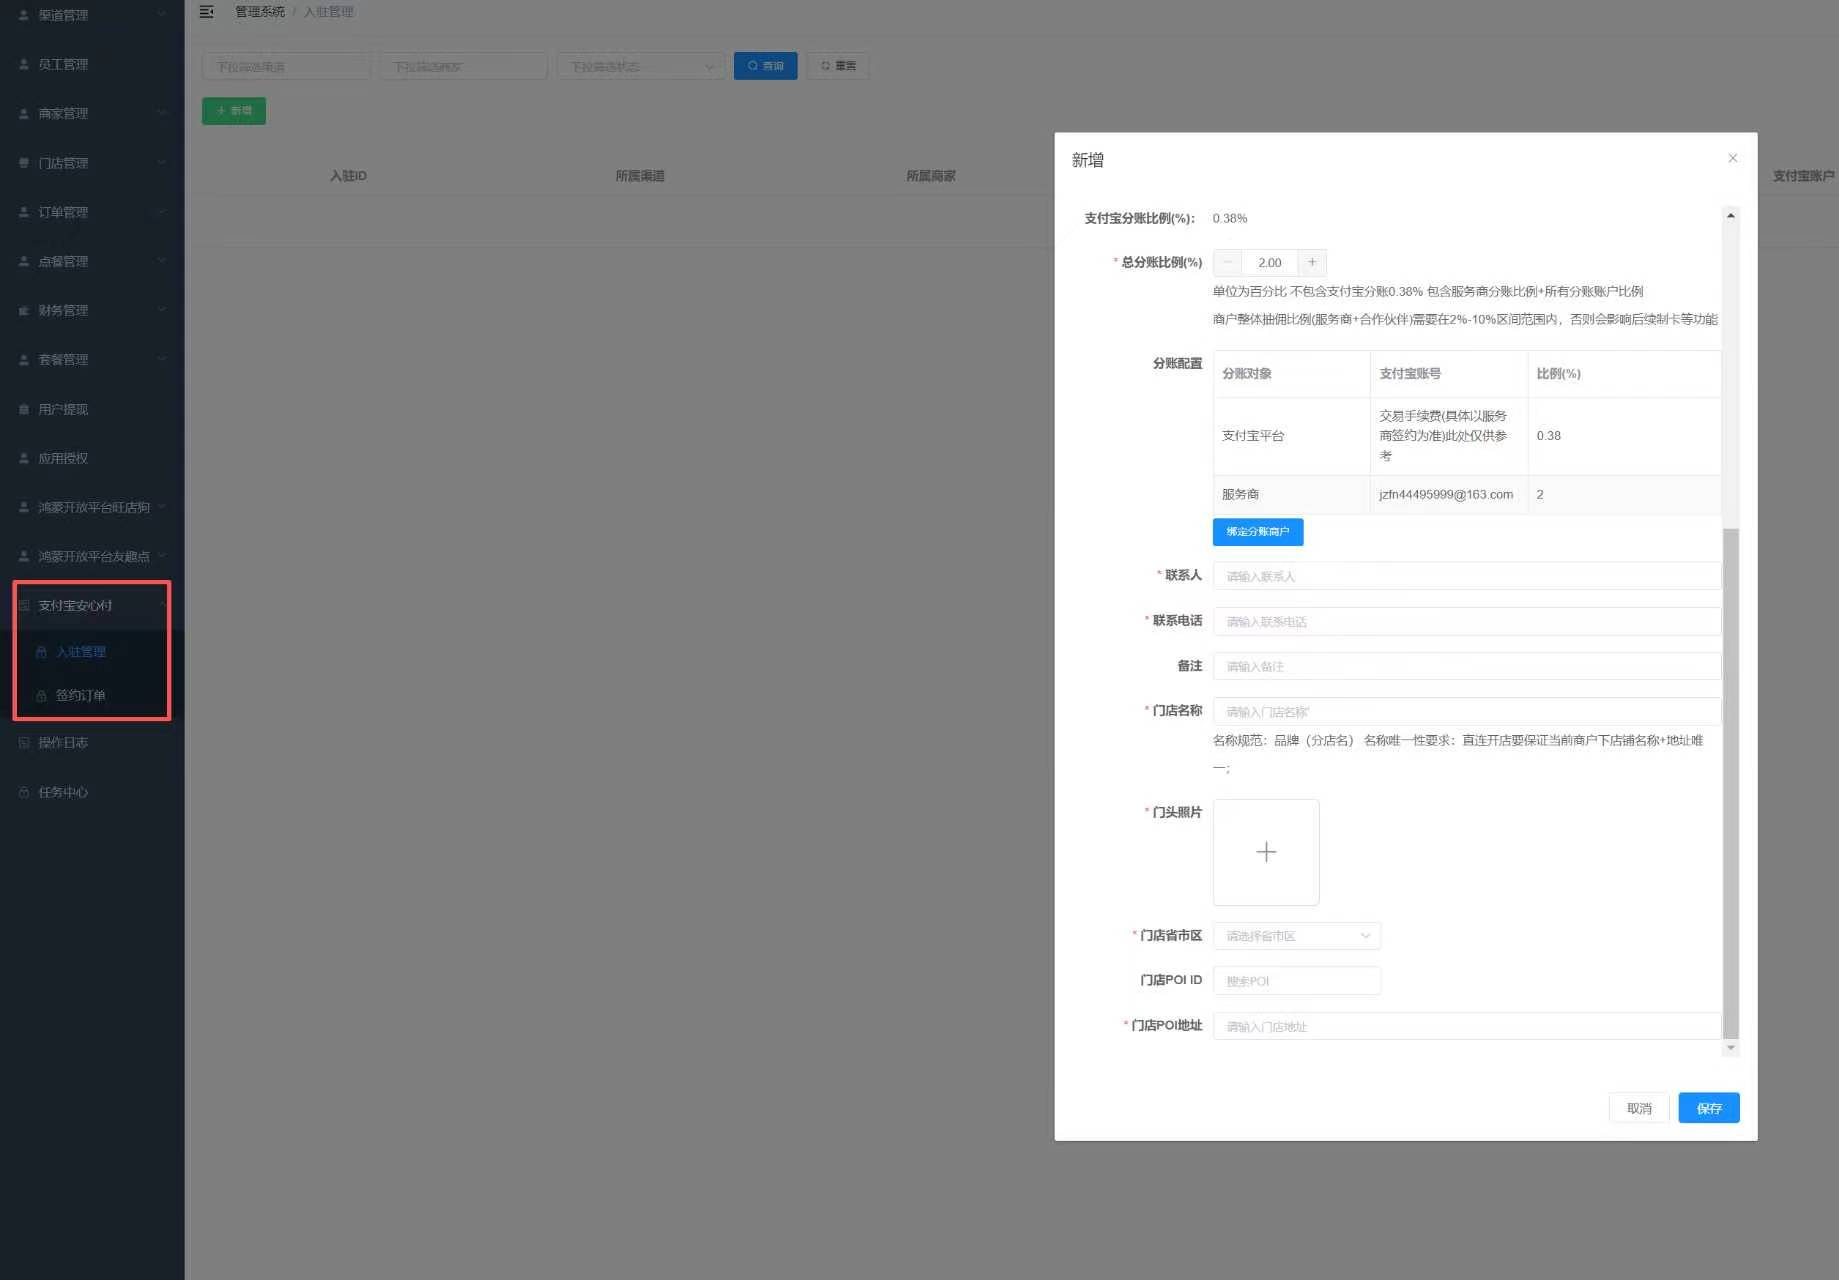The height and width of the screenshot is (1280, 1839).
Task: Click the 应用授权 sidebar icon
Action: tap(24, 458)
